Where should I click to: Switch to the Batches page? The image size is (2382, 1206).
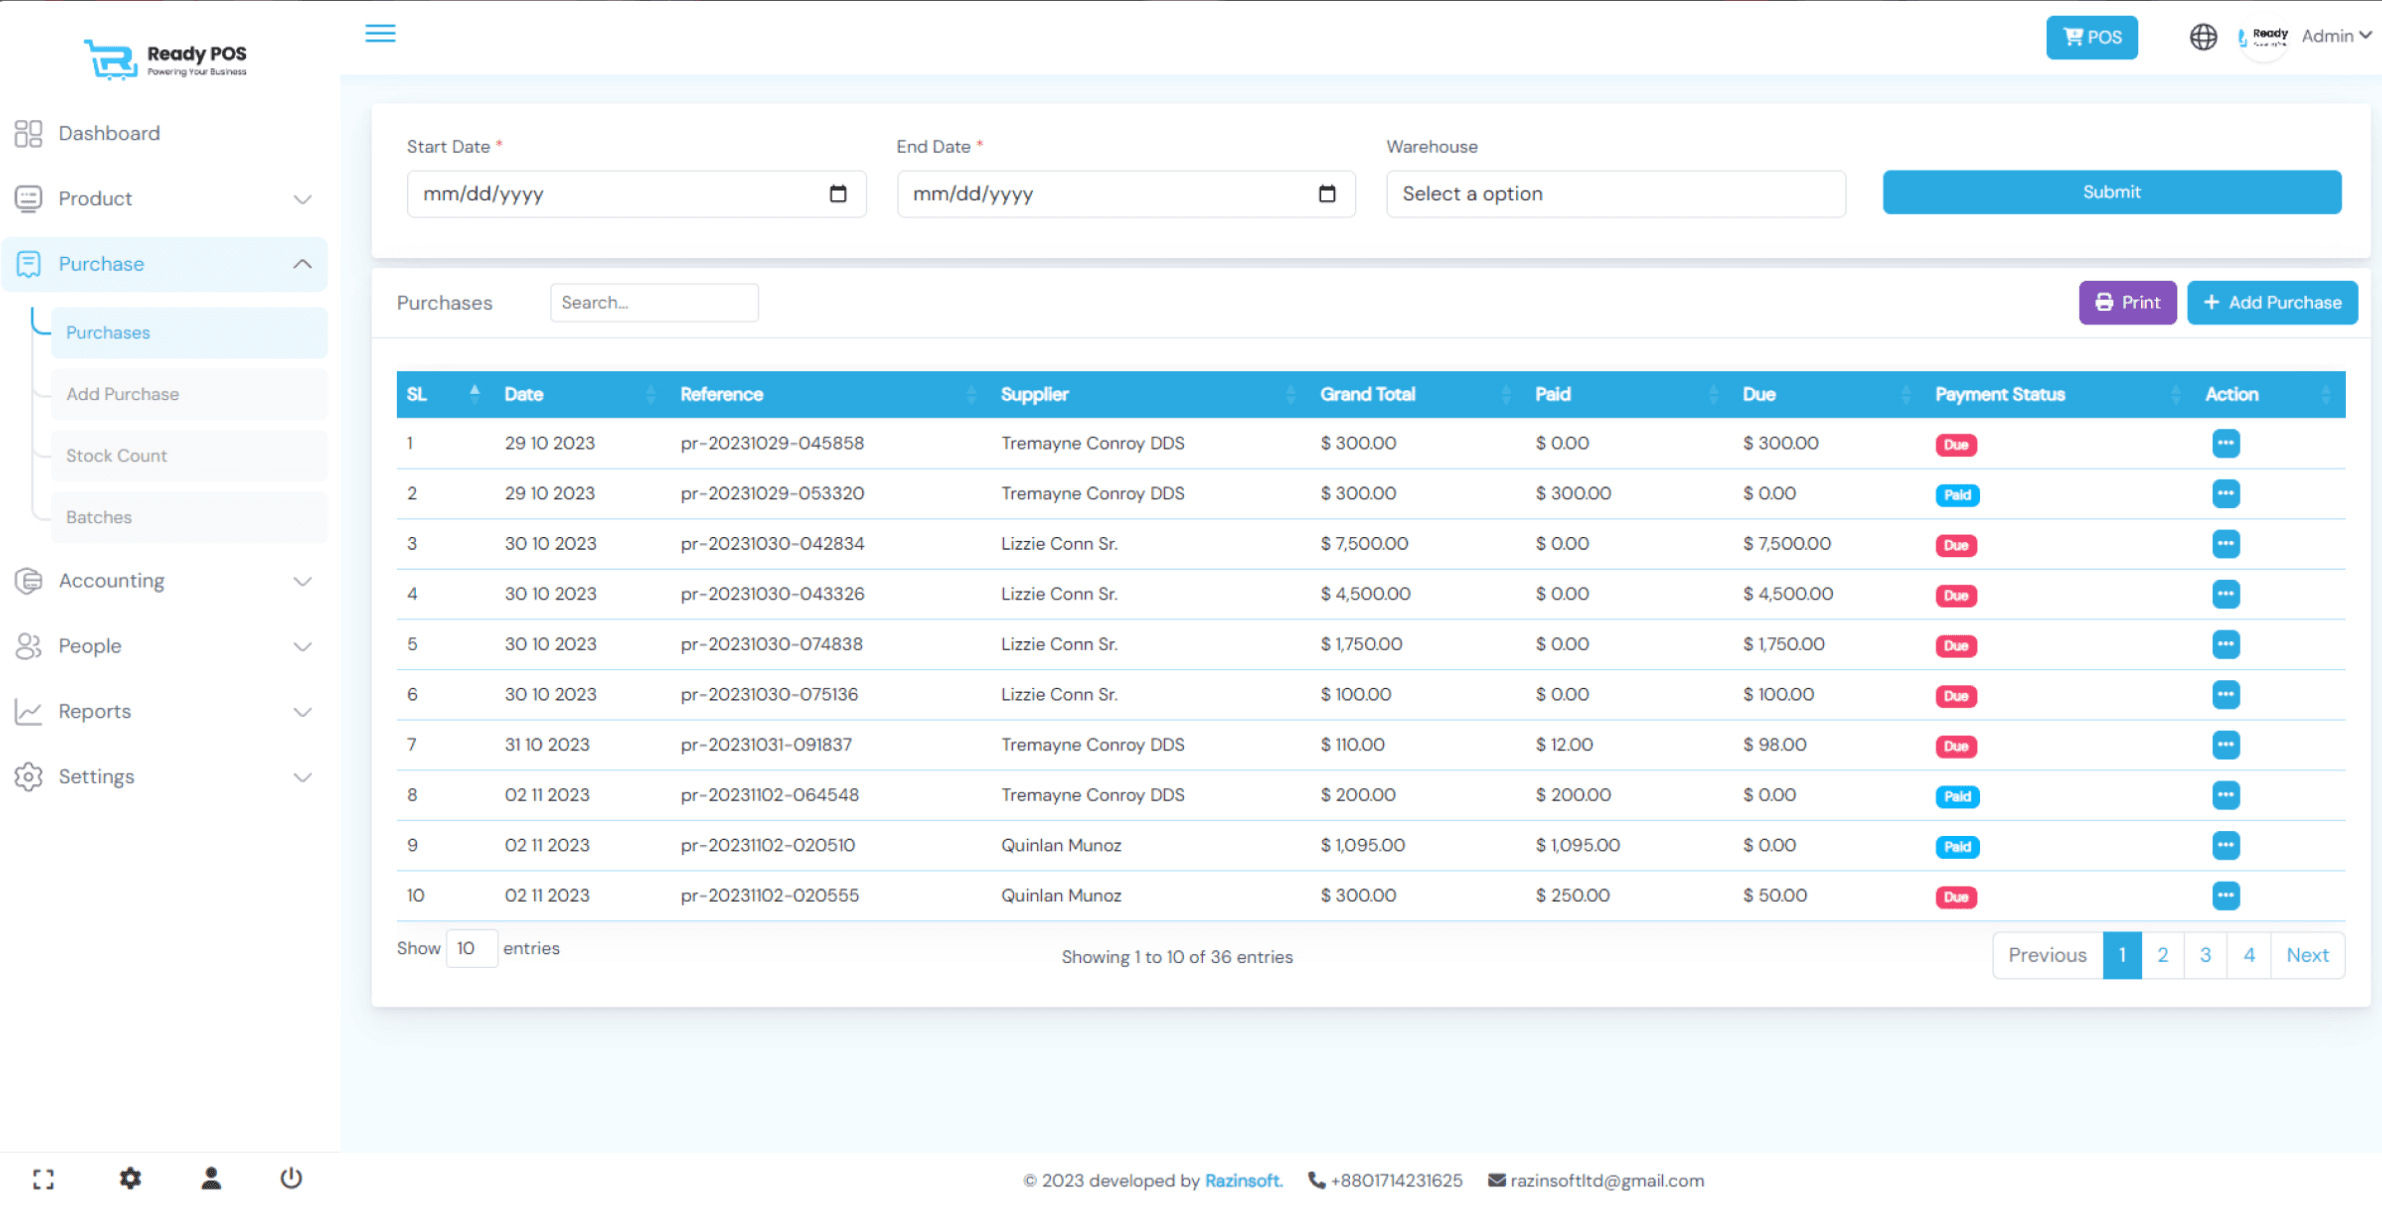98,517
